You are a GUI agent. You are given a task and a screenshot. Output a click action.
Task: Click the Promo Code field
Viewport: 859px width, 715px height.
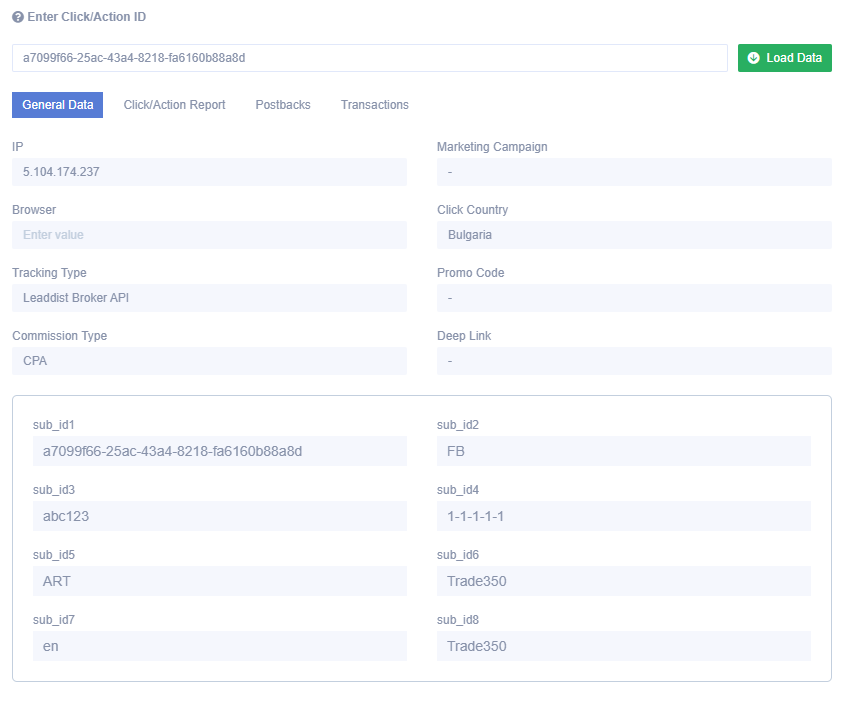click(x=634, y=298)
